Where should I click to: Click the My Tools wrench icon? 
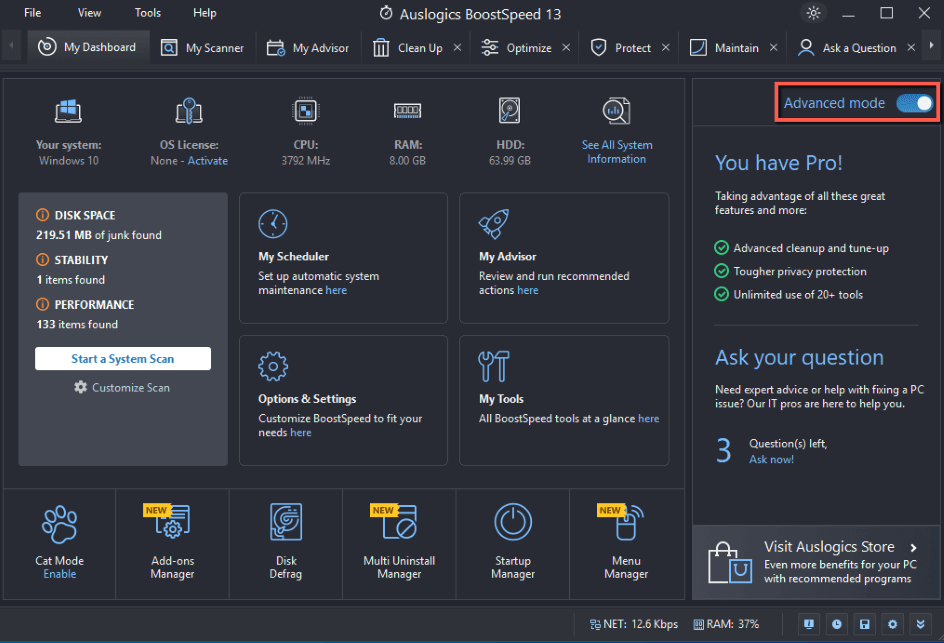(x=494, y=366)
